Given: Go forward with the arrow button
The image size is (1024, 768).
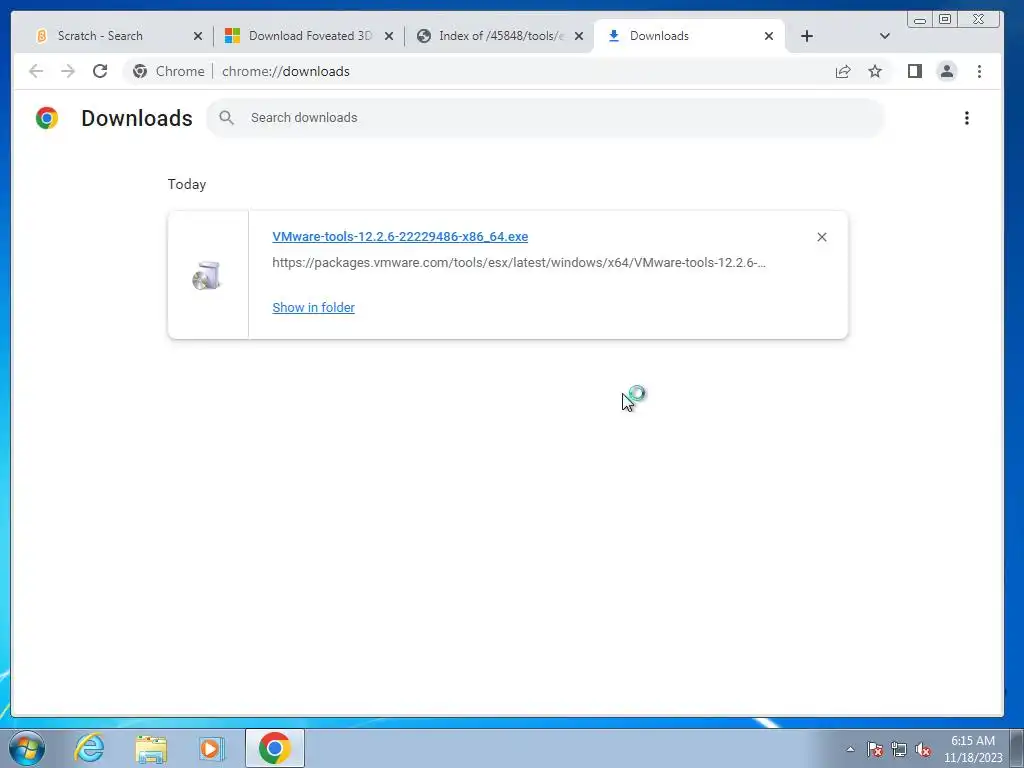Looking at the screenshot, I should (x=68, y=71).
